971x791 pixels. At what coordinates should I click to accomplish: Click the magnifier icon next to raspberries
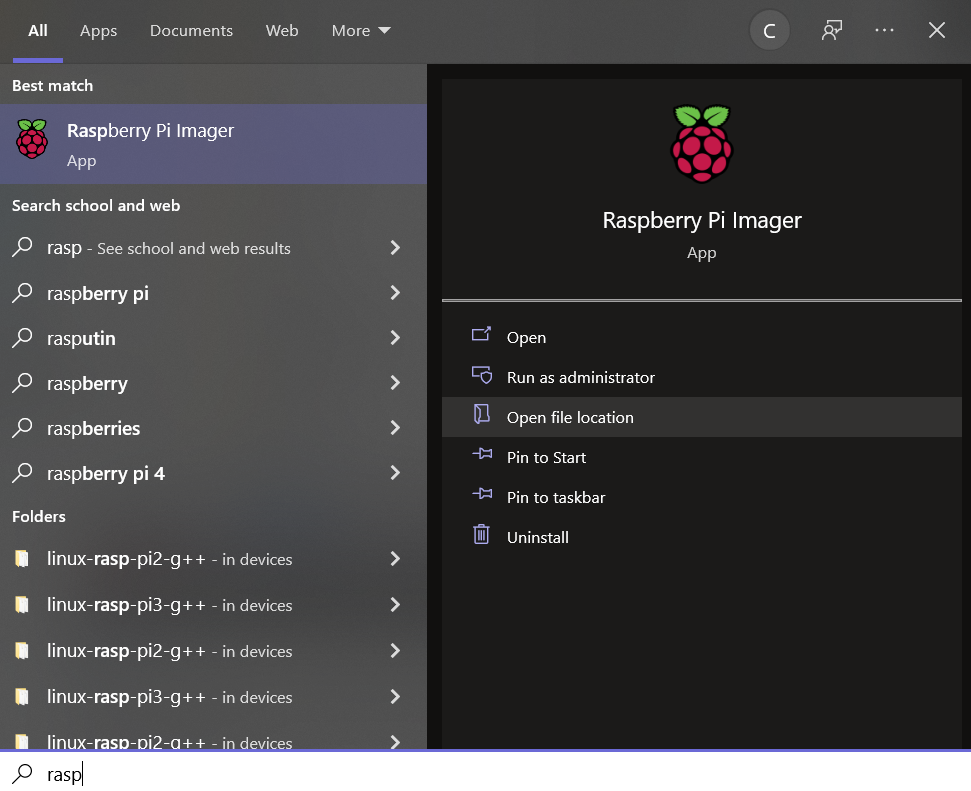(22, 427)
